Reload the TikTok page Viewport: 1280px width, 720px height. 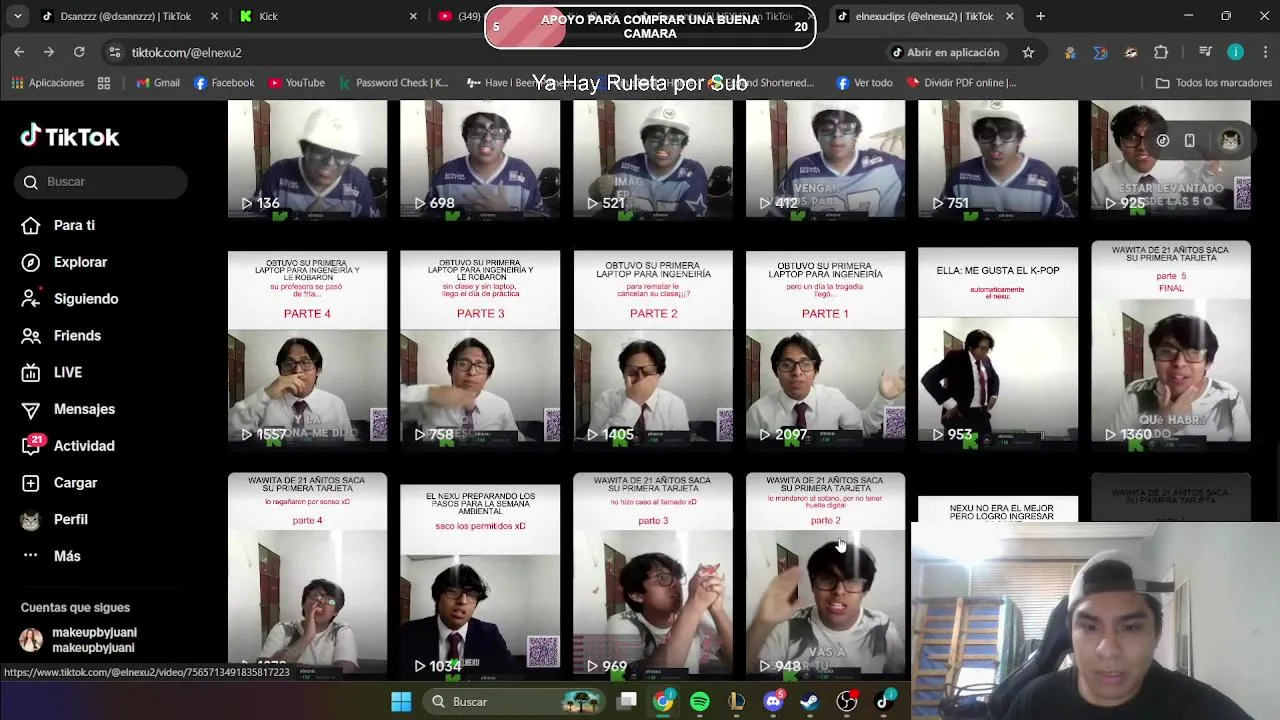click(79, 52)
